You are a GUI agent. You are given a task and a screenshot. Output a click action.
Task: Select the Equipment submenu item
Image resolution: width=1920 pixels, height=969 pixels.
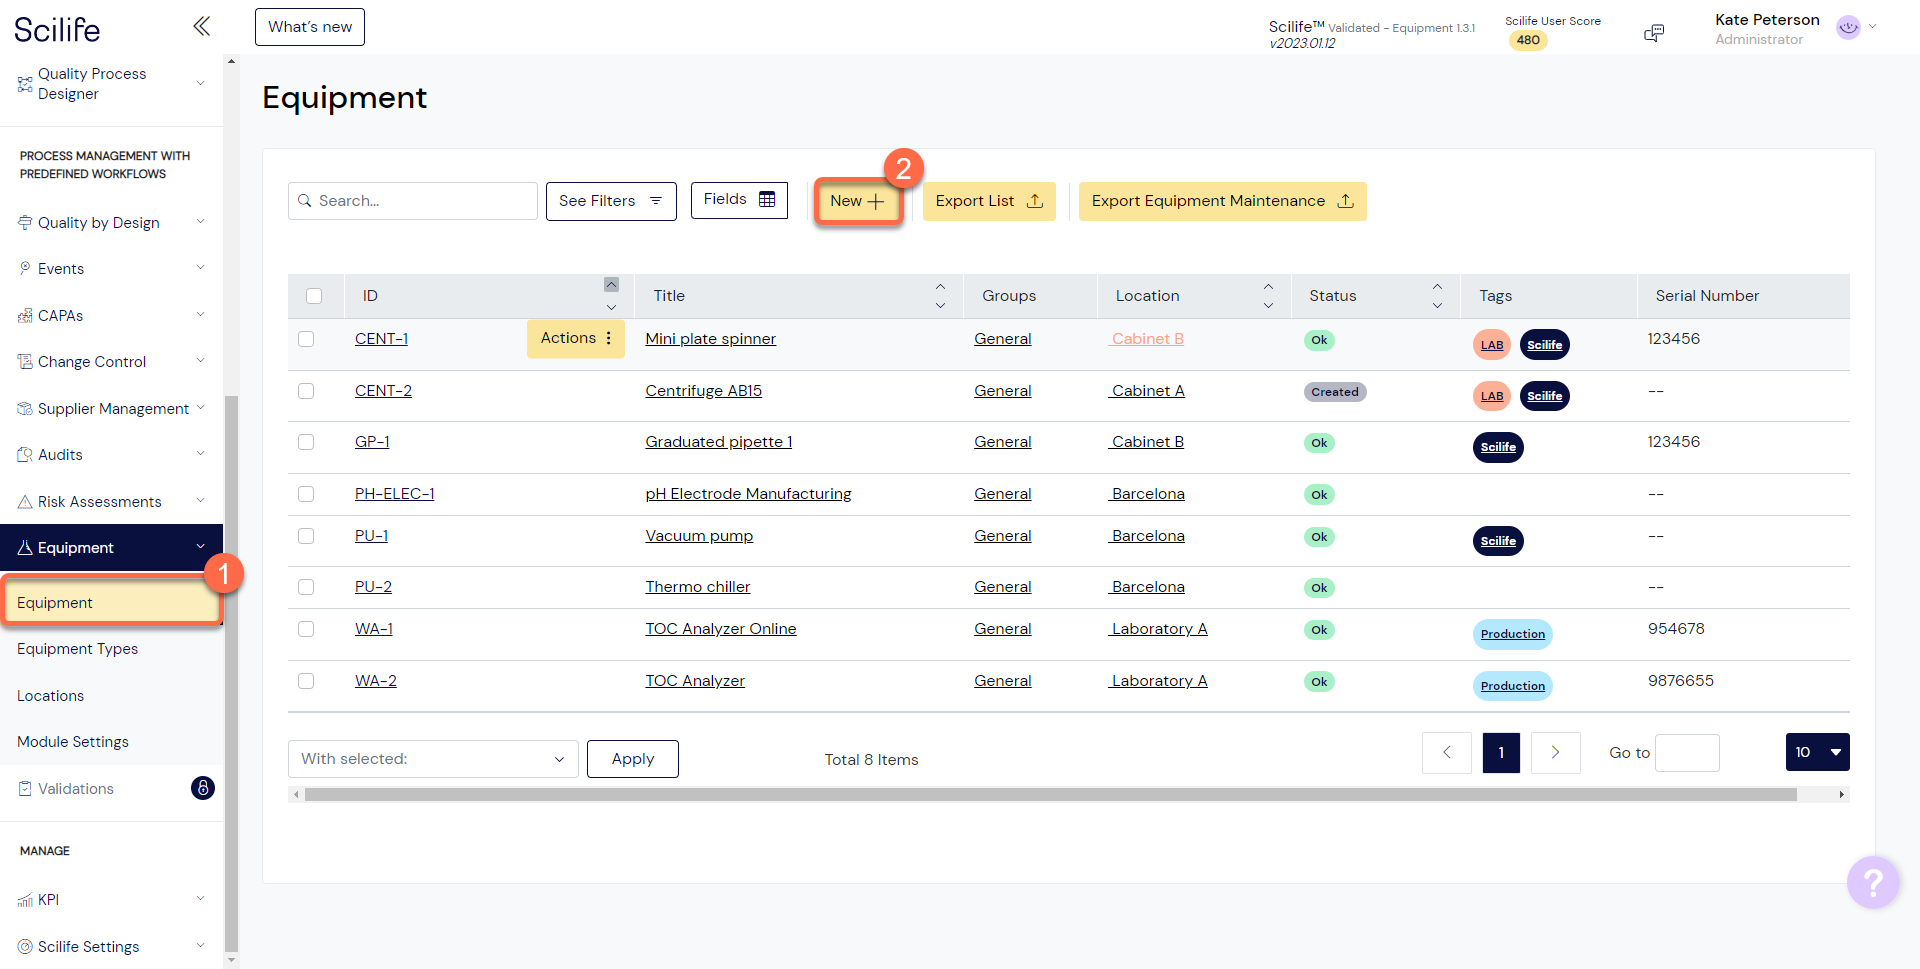(x=111, y=602)
